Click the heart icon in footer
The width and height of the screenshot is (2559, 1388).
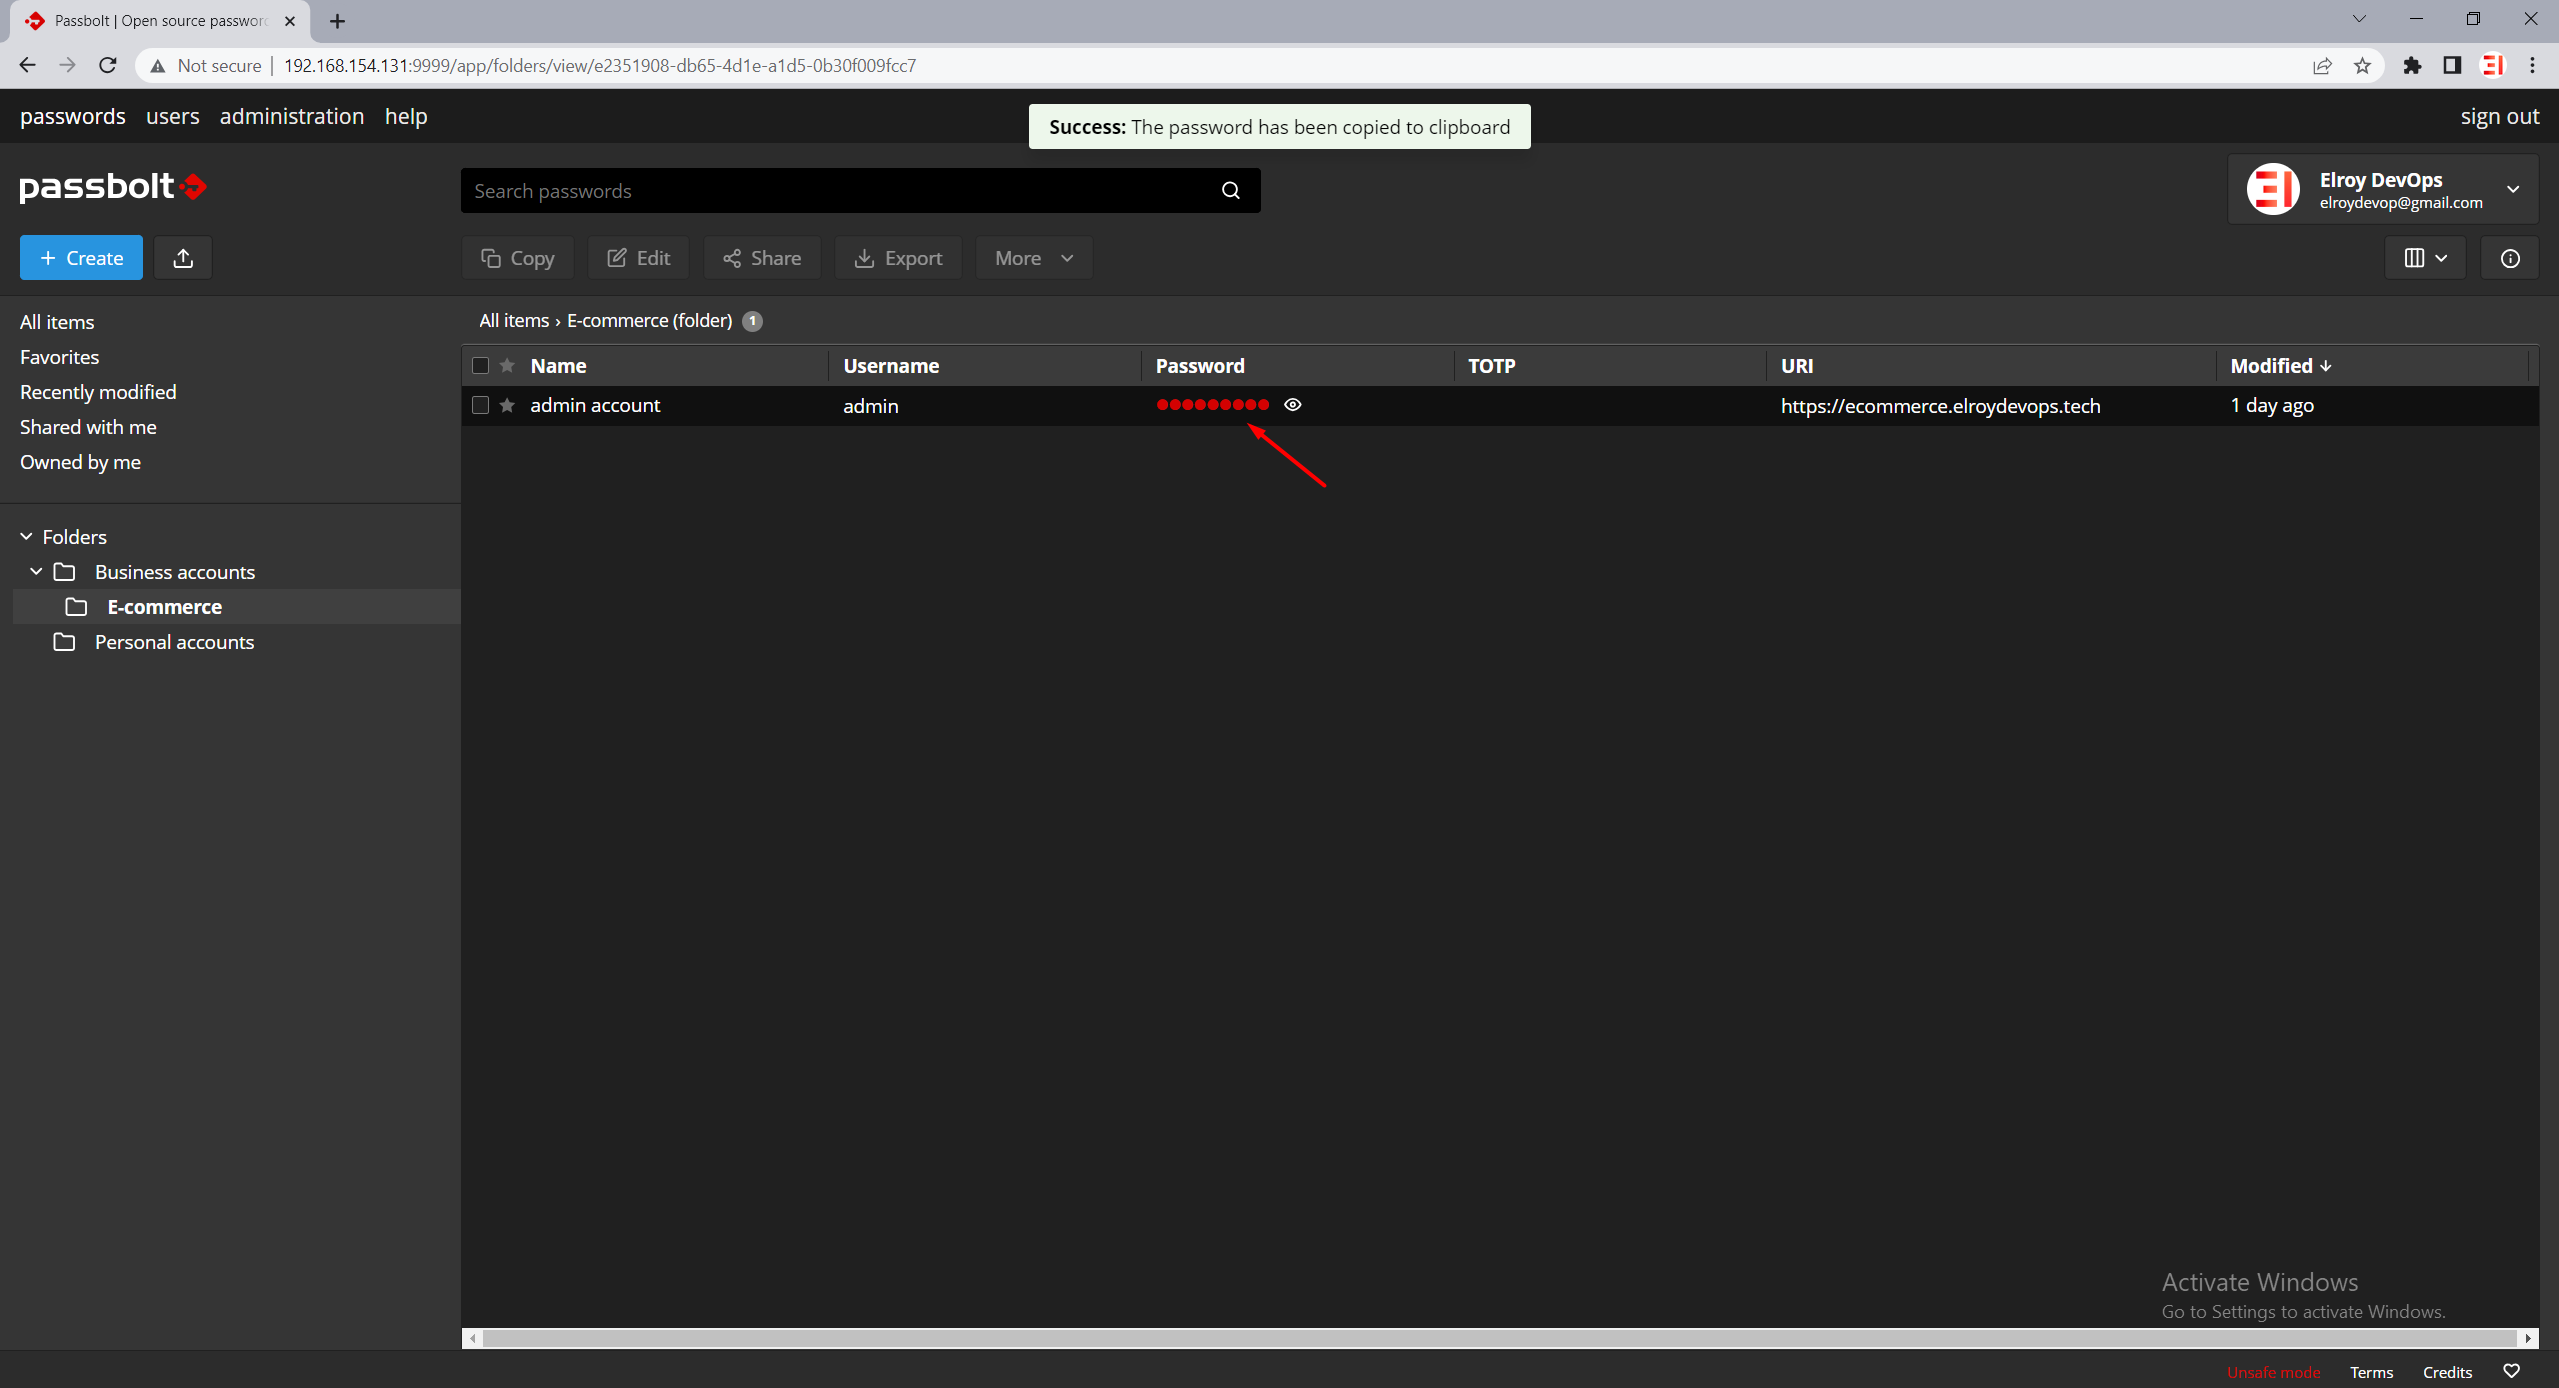(x=2511, y=1371)
